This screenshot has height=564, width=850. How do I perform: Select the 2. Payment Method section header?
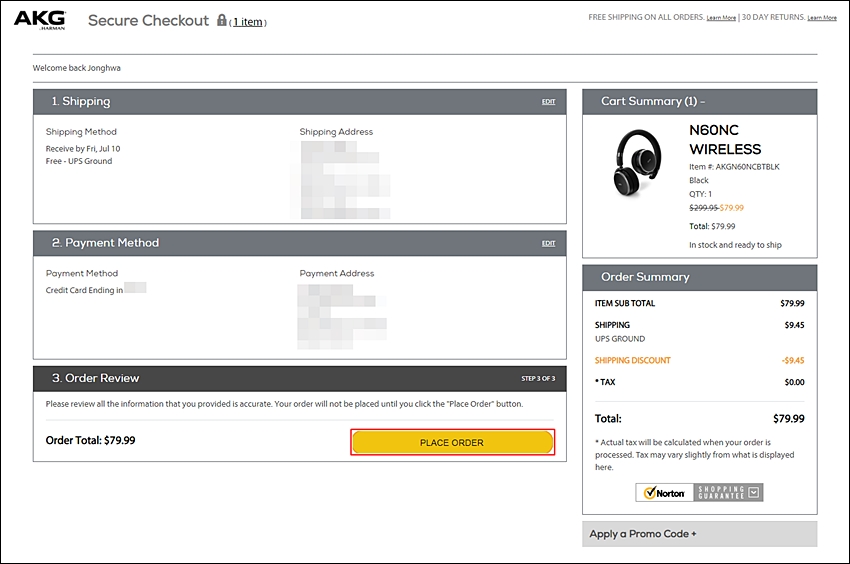[x=300, y=243]
